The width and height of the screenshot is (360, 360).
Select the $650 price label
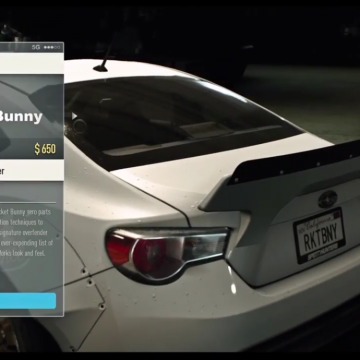(45, 149)
